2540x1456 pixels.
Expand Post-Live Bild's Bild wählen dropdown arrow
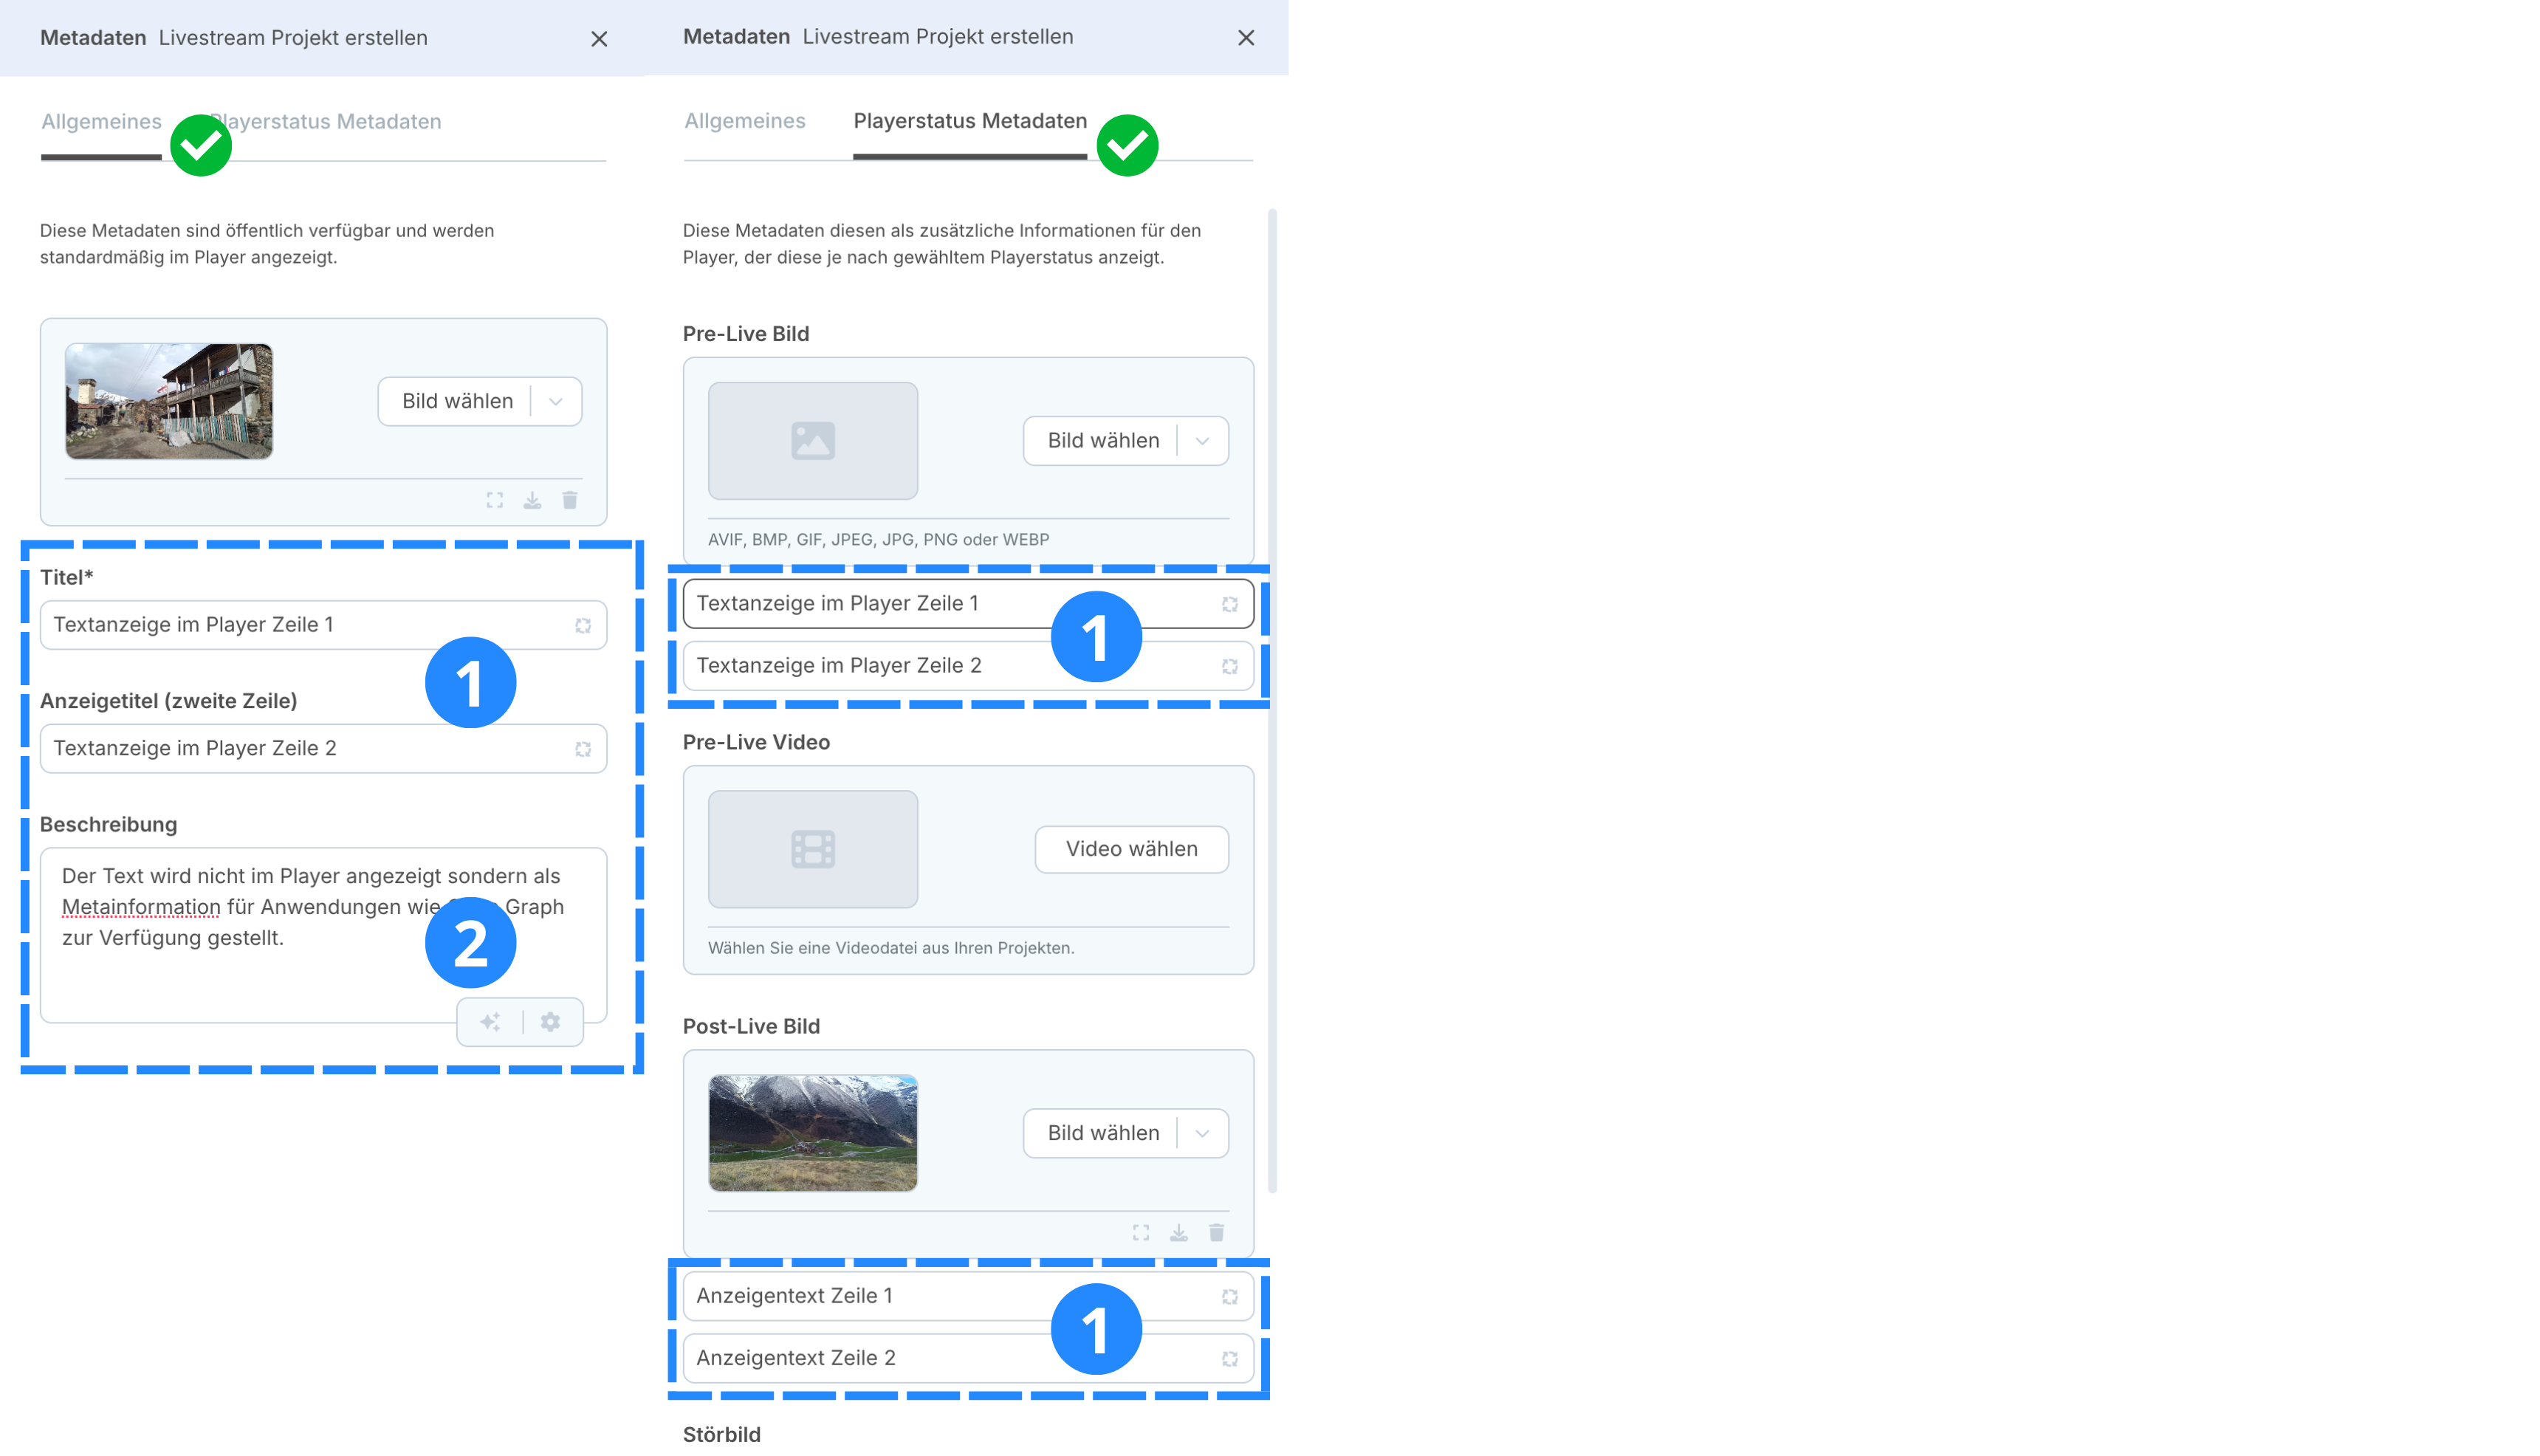pos(1202,1133)
